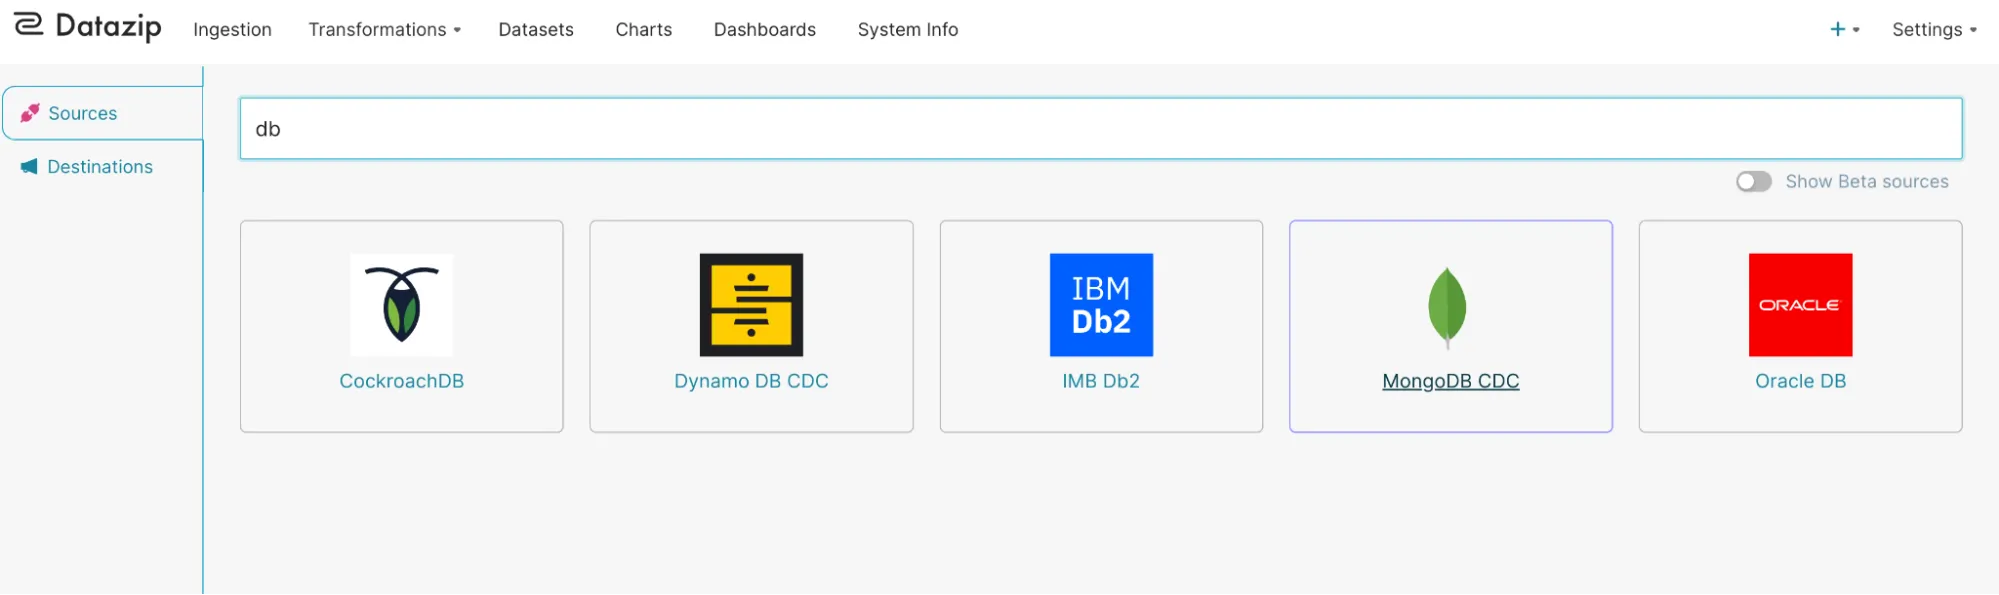Click the plus add icon
This screenshot has height=595, width=1999.
(1837, 30)
